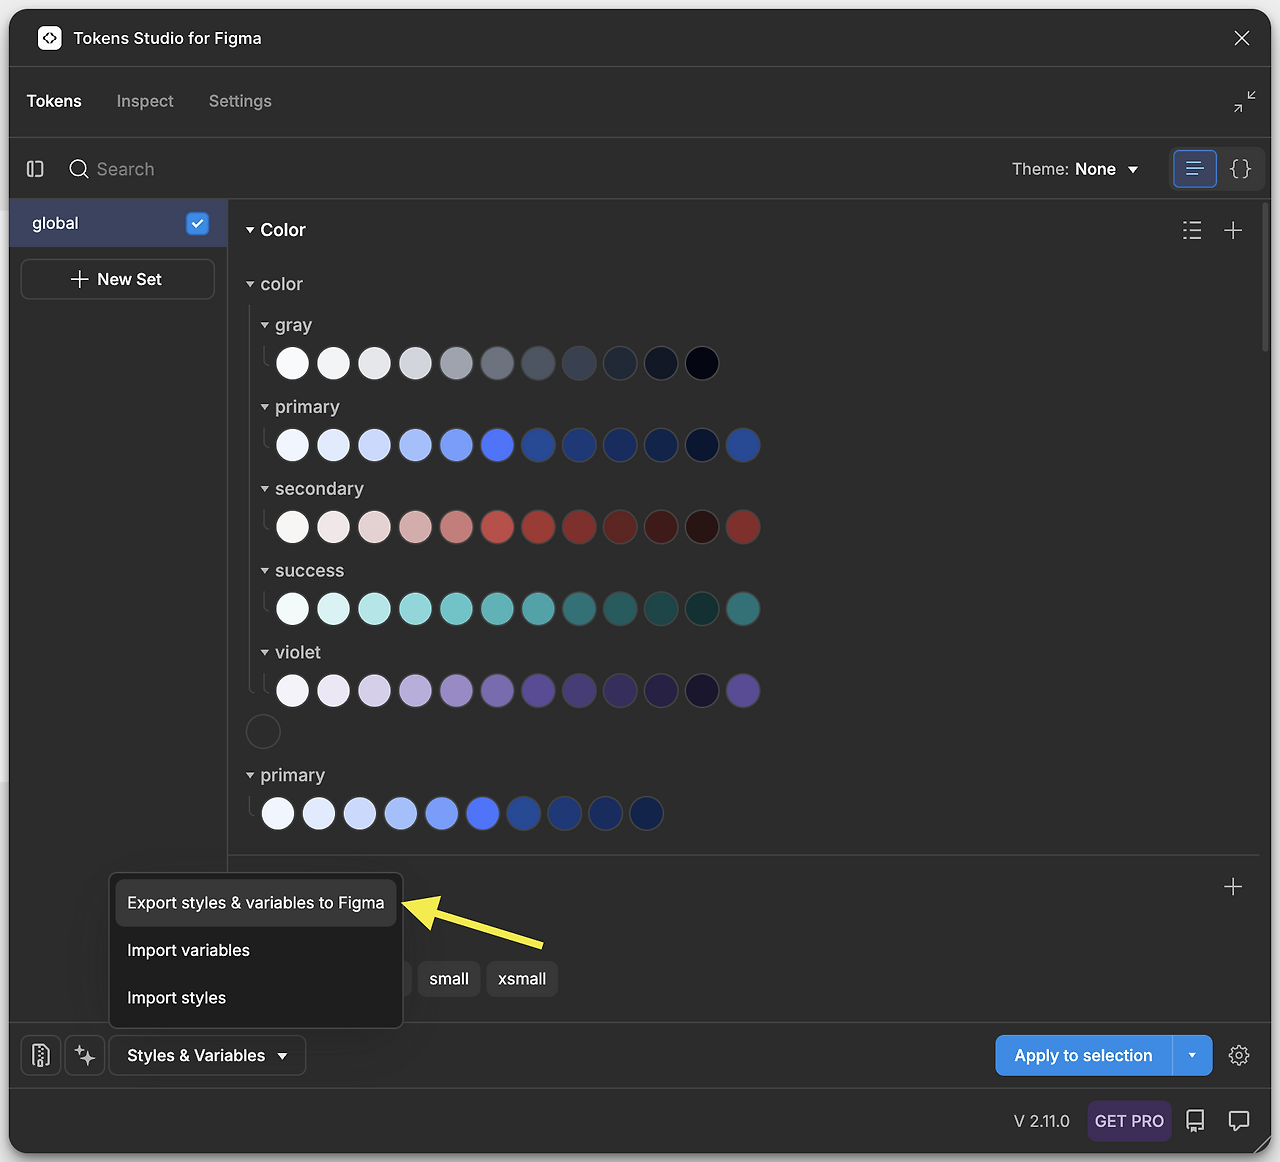
Task: Collapse the plugin window with the arrows icon
Action: (1244, 101)
